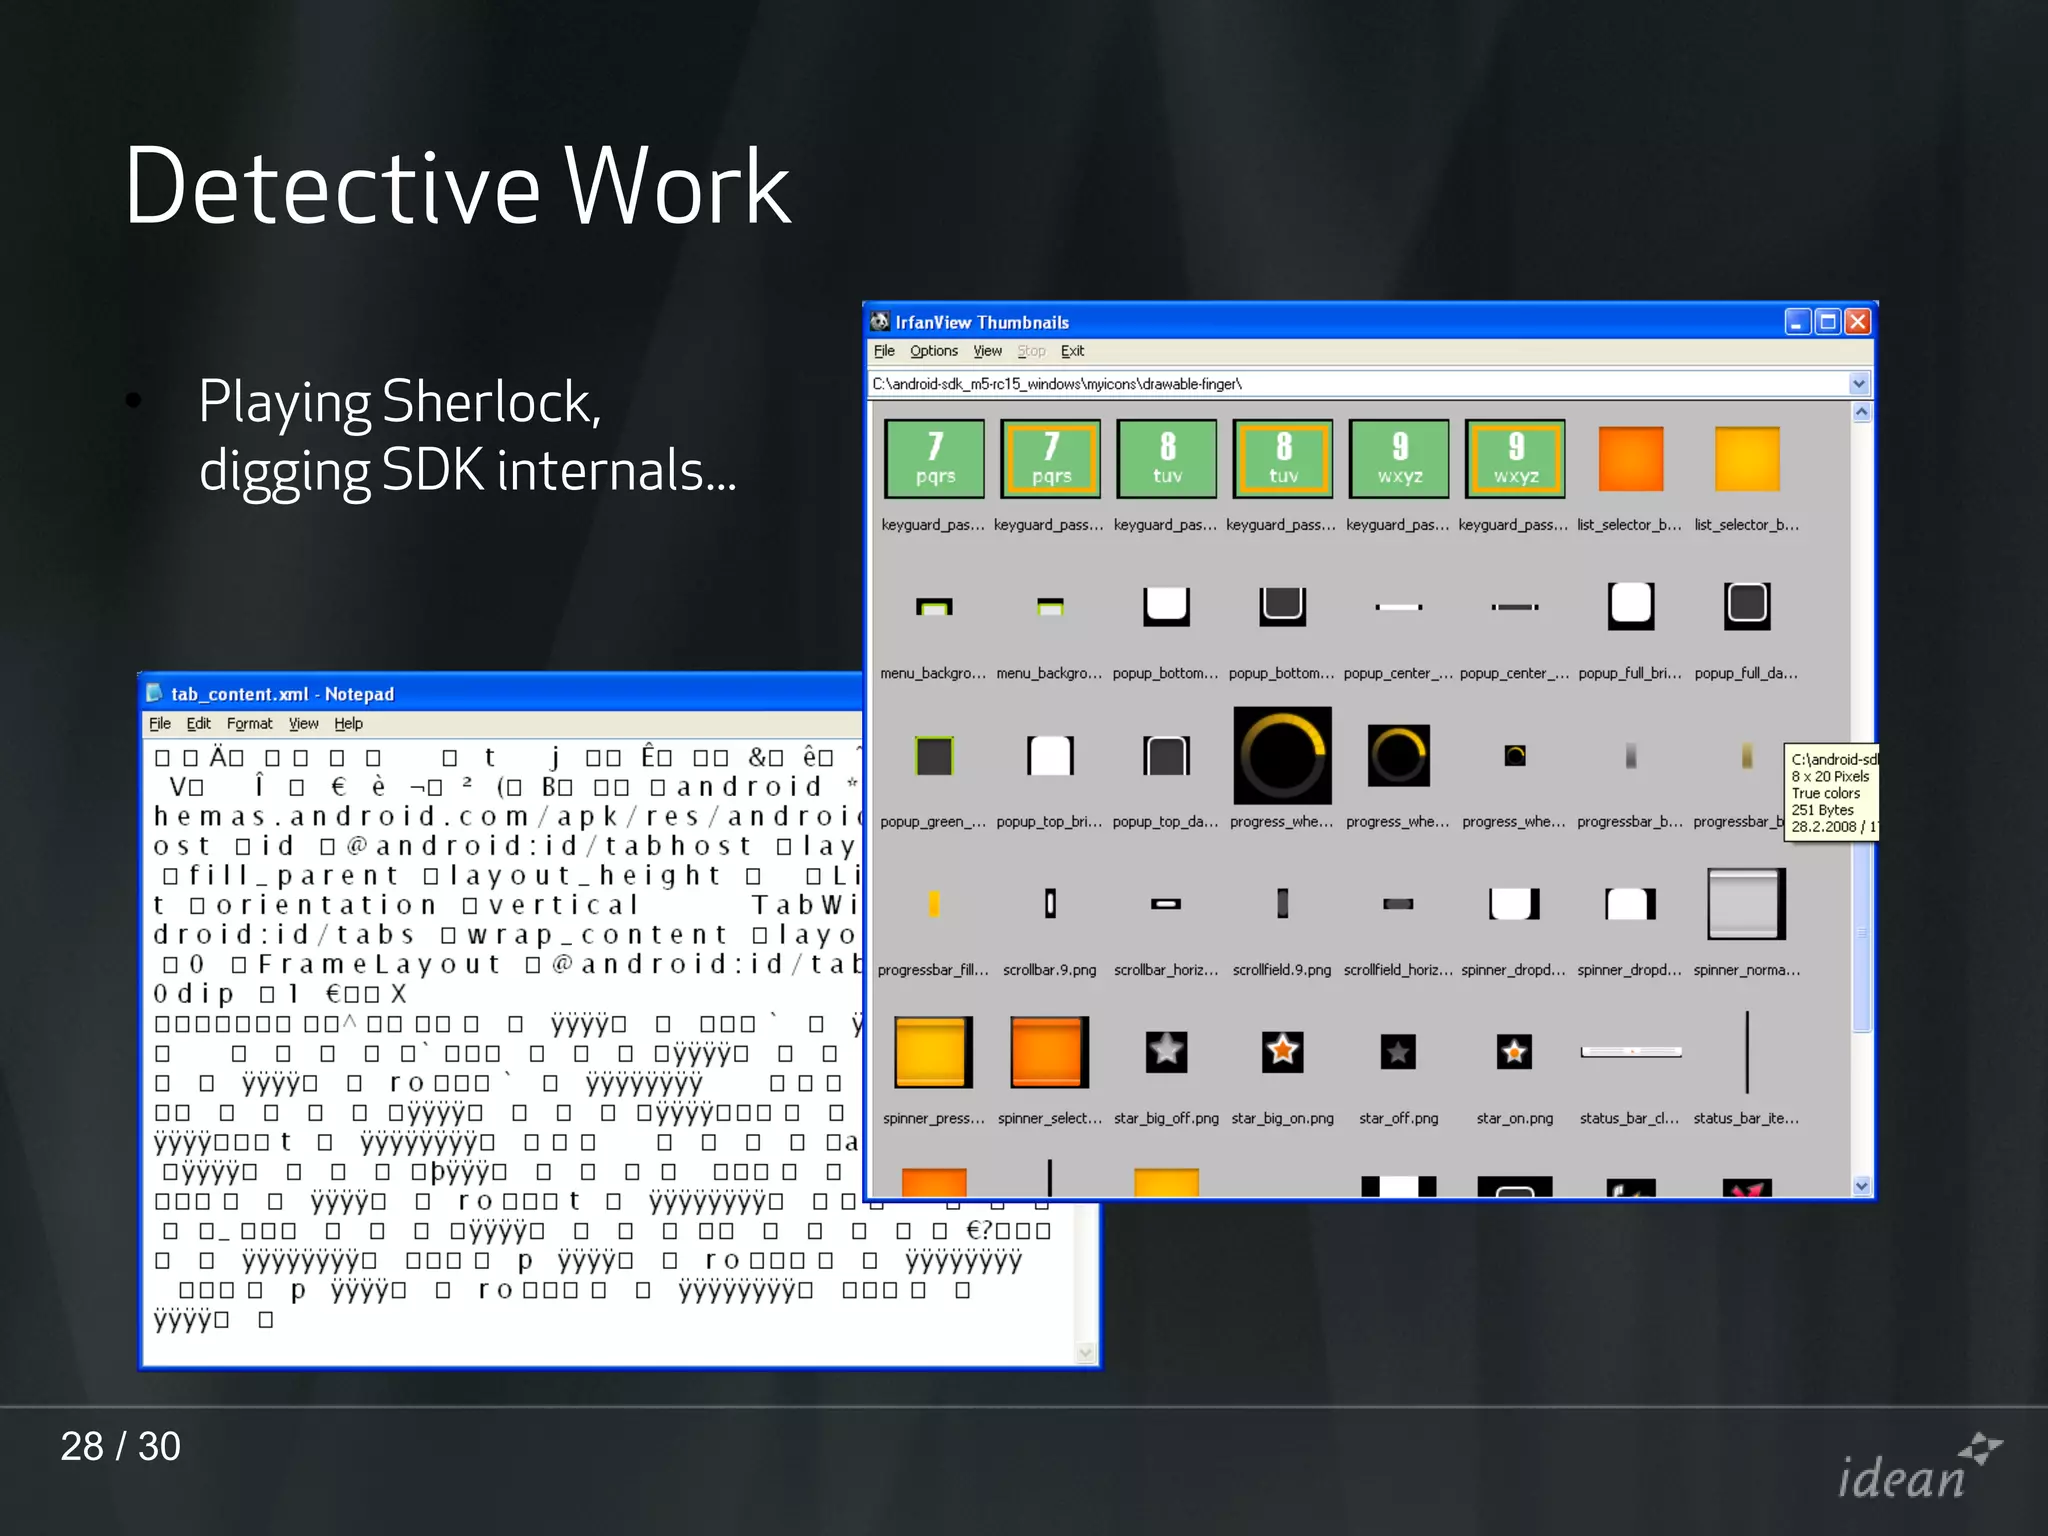Screen dimensions: 2048x1536
Task: Select the spinner_normal grey thumbnail
Action: tap(1746, 904)
